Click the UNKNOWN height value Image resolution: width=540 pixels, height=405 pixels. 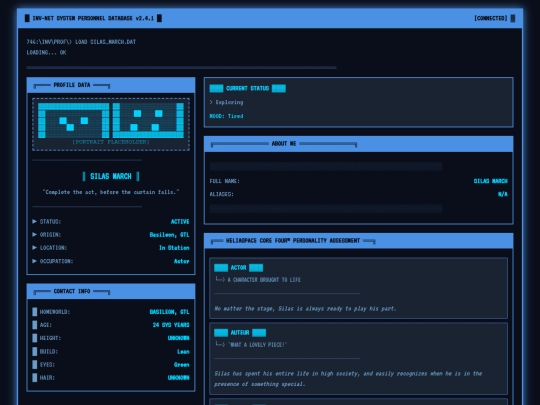pos(178,338)
